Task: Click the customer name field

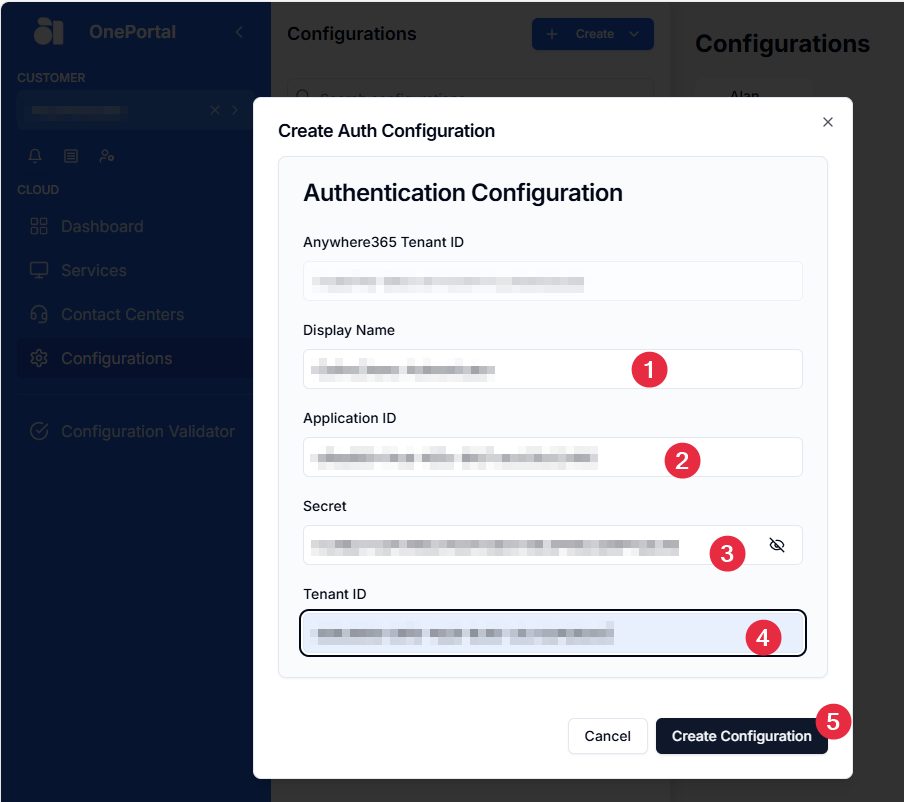Action: (135, 110)
